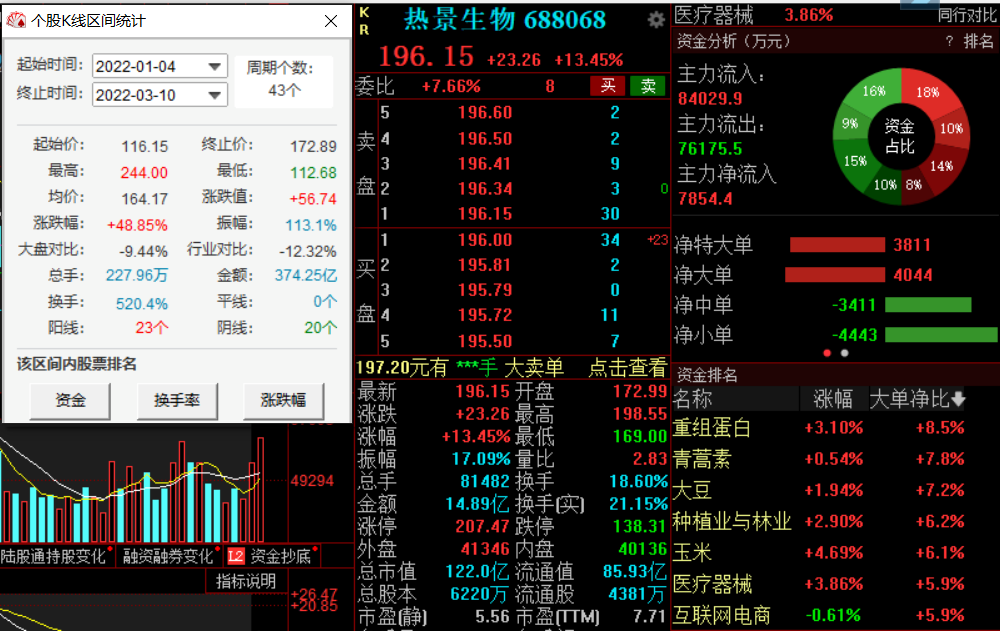Click the green 净中单 bar
1000x631 pixels.
click(929, 305)
